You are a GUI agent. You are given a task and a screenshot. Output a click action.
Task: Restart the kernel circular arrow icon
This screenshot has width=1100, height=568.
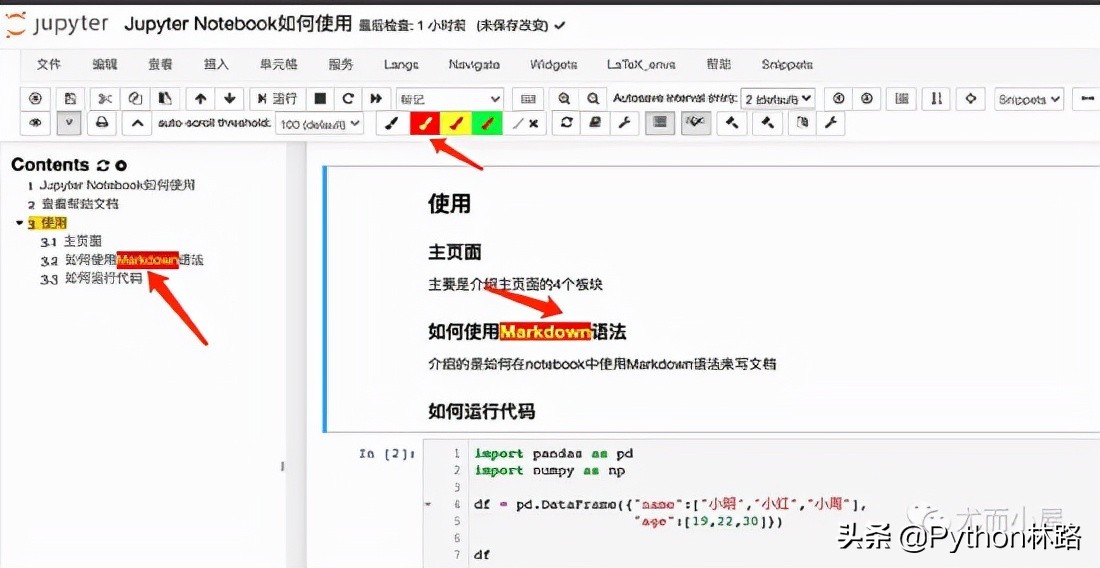point(348,99)
